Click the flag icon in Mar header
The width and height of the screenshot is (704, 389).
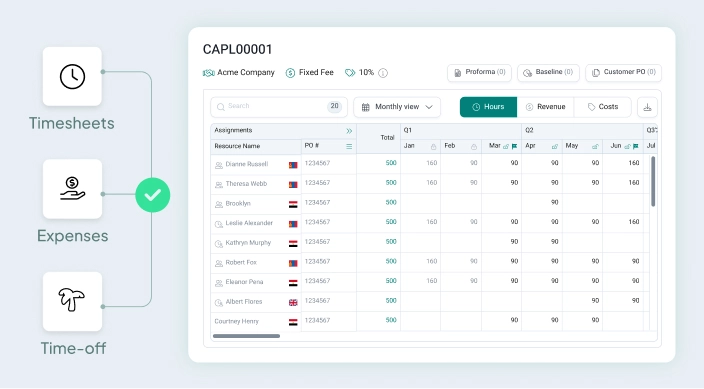coord(515,146)
